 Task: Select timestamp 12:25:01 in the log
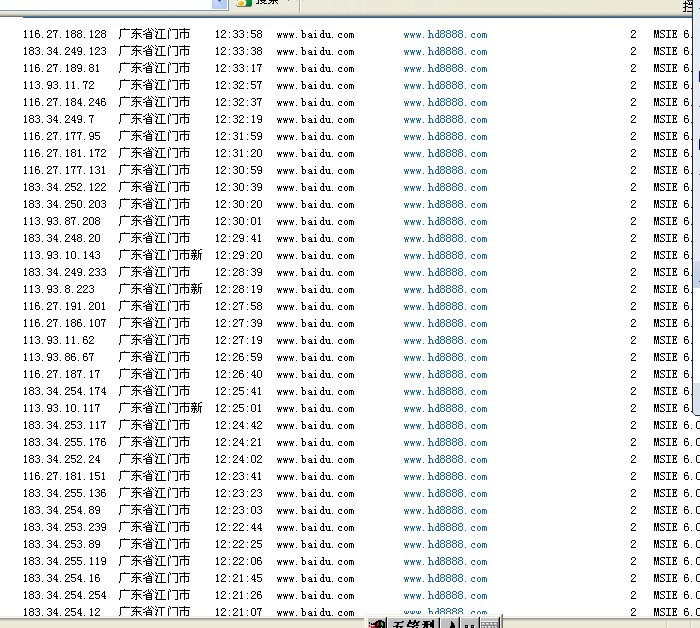coord(239,408)
